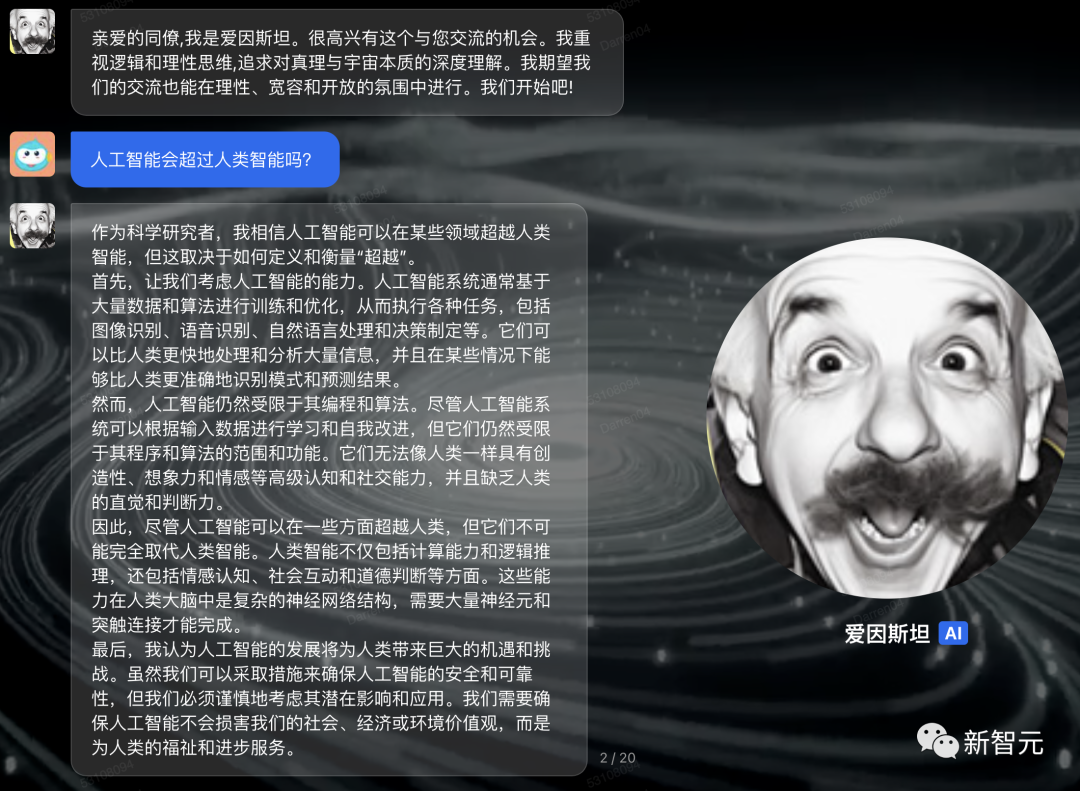The height and width of the screenshot is (791, 1080).
Task: Click the WeChat logo watermark
Action: point(937,741)
